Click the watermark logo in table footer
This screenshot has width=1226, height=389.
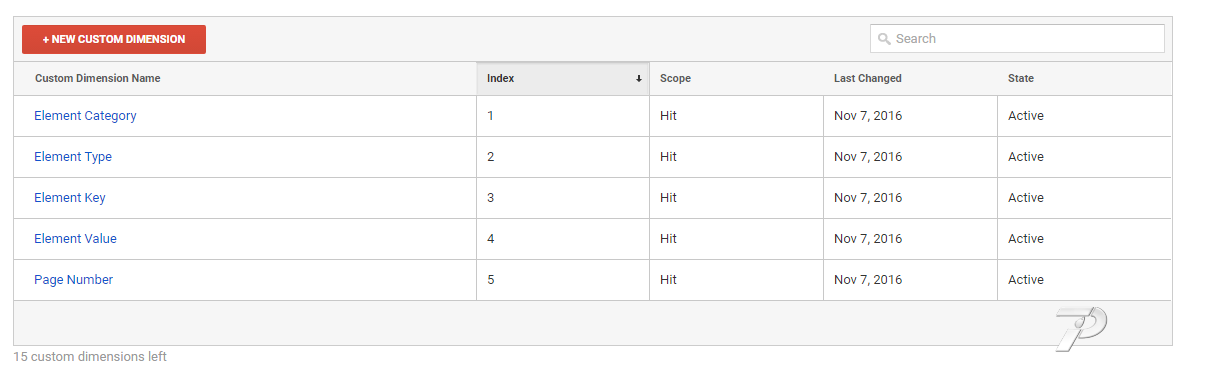[x=1081, y=329]
